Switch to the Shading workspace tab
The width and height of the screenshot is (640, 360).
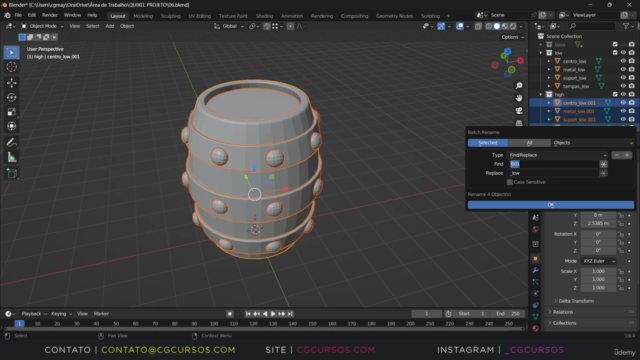point(264,16)
